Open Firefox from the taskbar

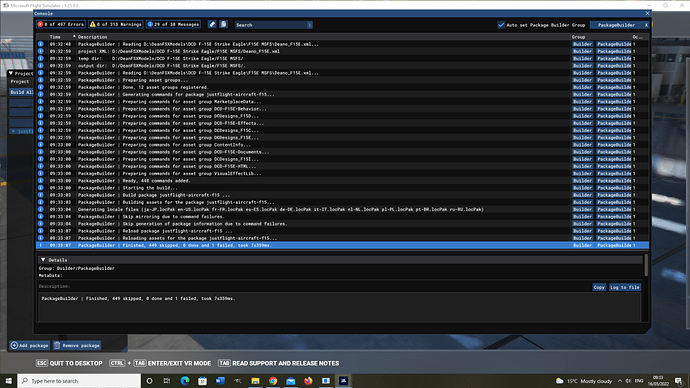pyautogui.click(x=308, y=381)
